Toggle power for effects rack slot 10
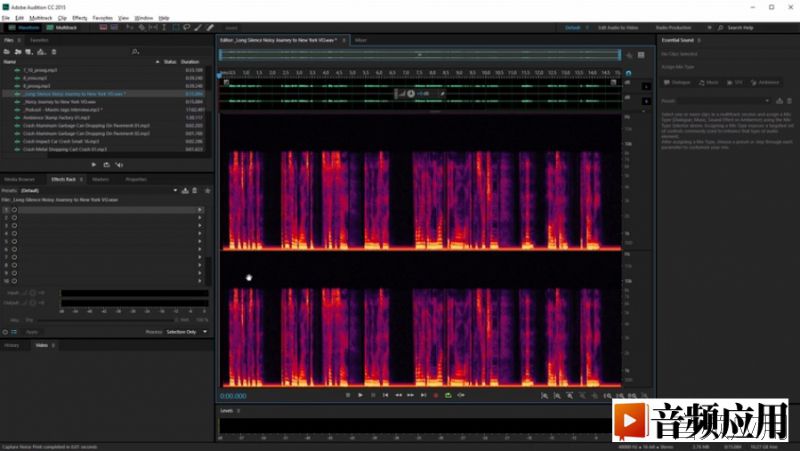The width and height of the screenshot is (800, 451). click(14, 281)
